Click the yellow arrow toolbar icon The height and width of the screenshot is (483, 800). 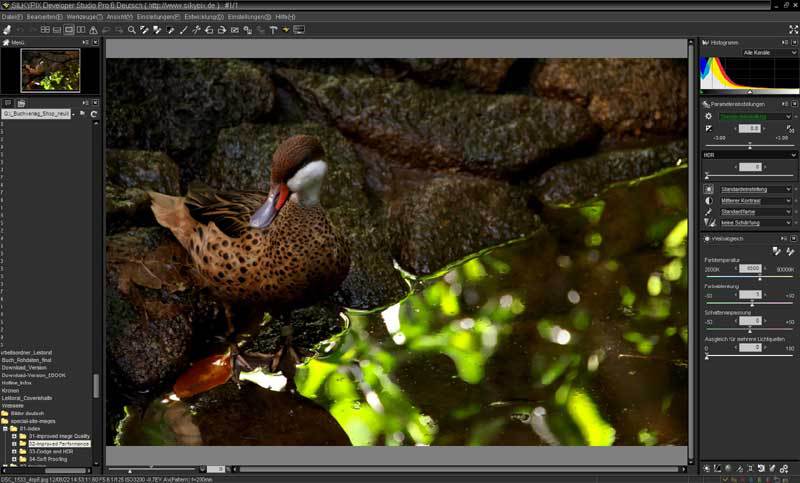click(x=286, y=30)
